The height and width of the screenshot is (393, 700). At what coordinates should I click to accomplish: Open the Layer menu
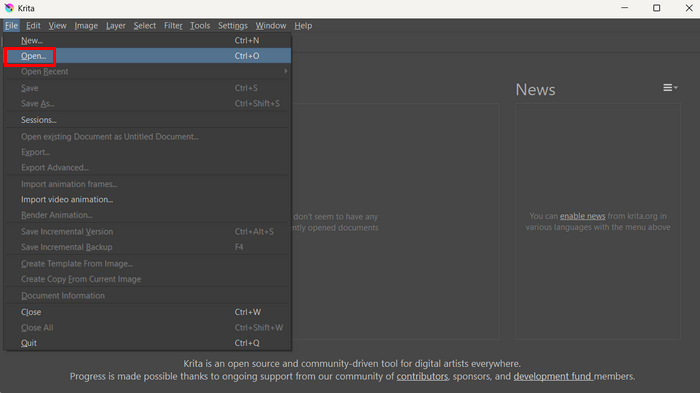[x=116, y=25]
